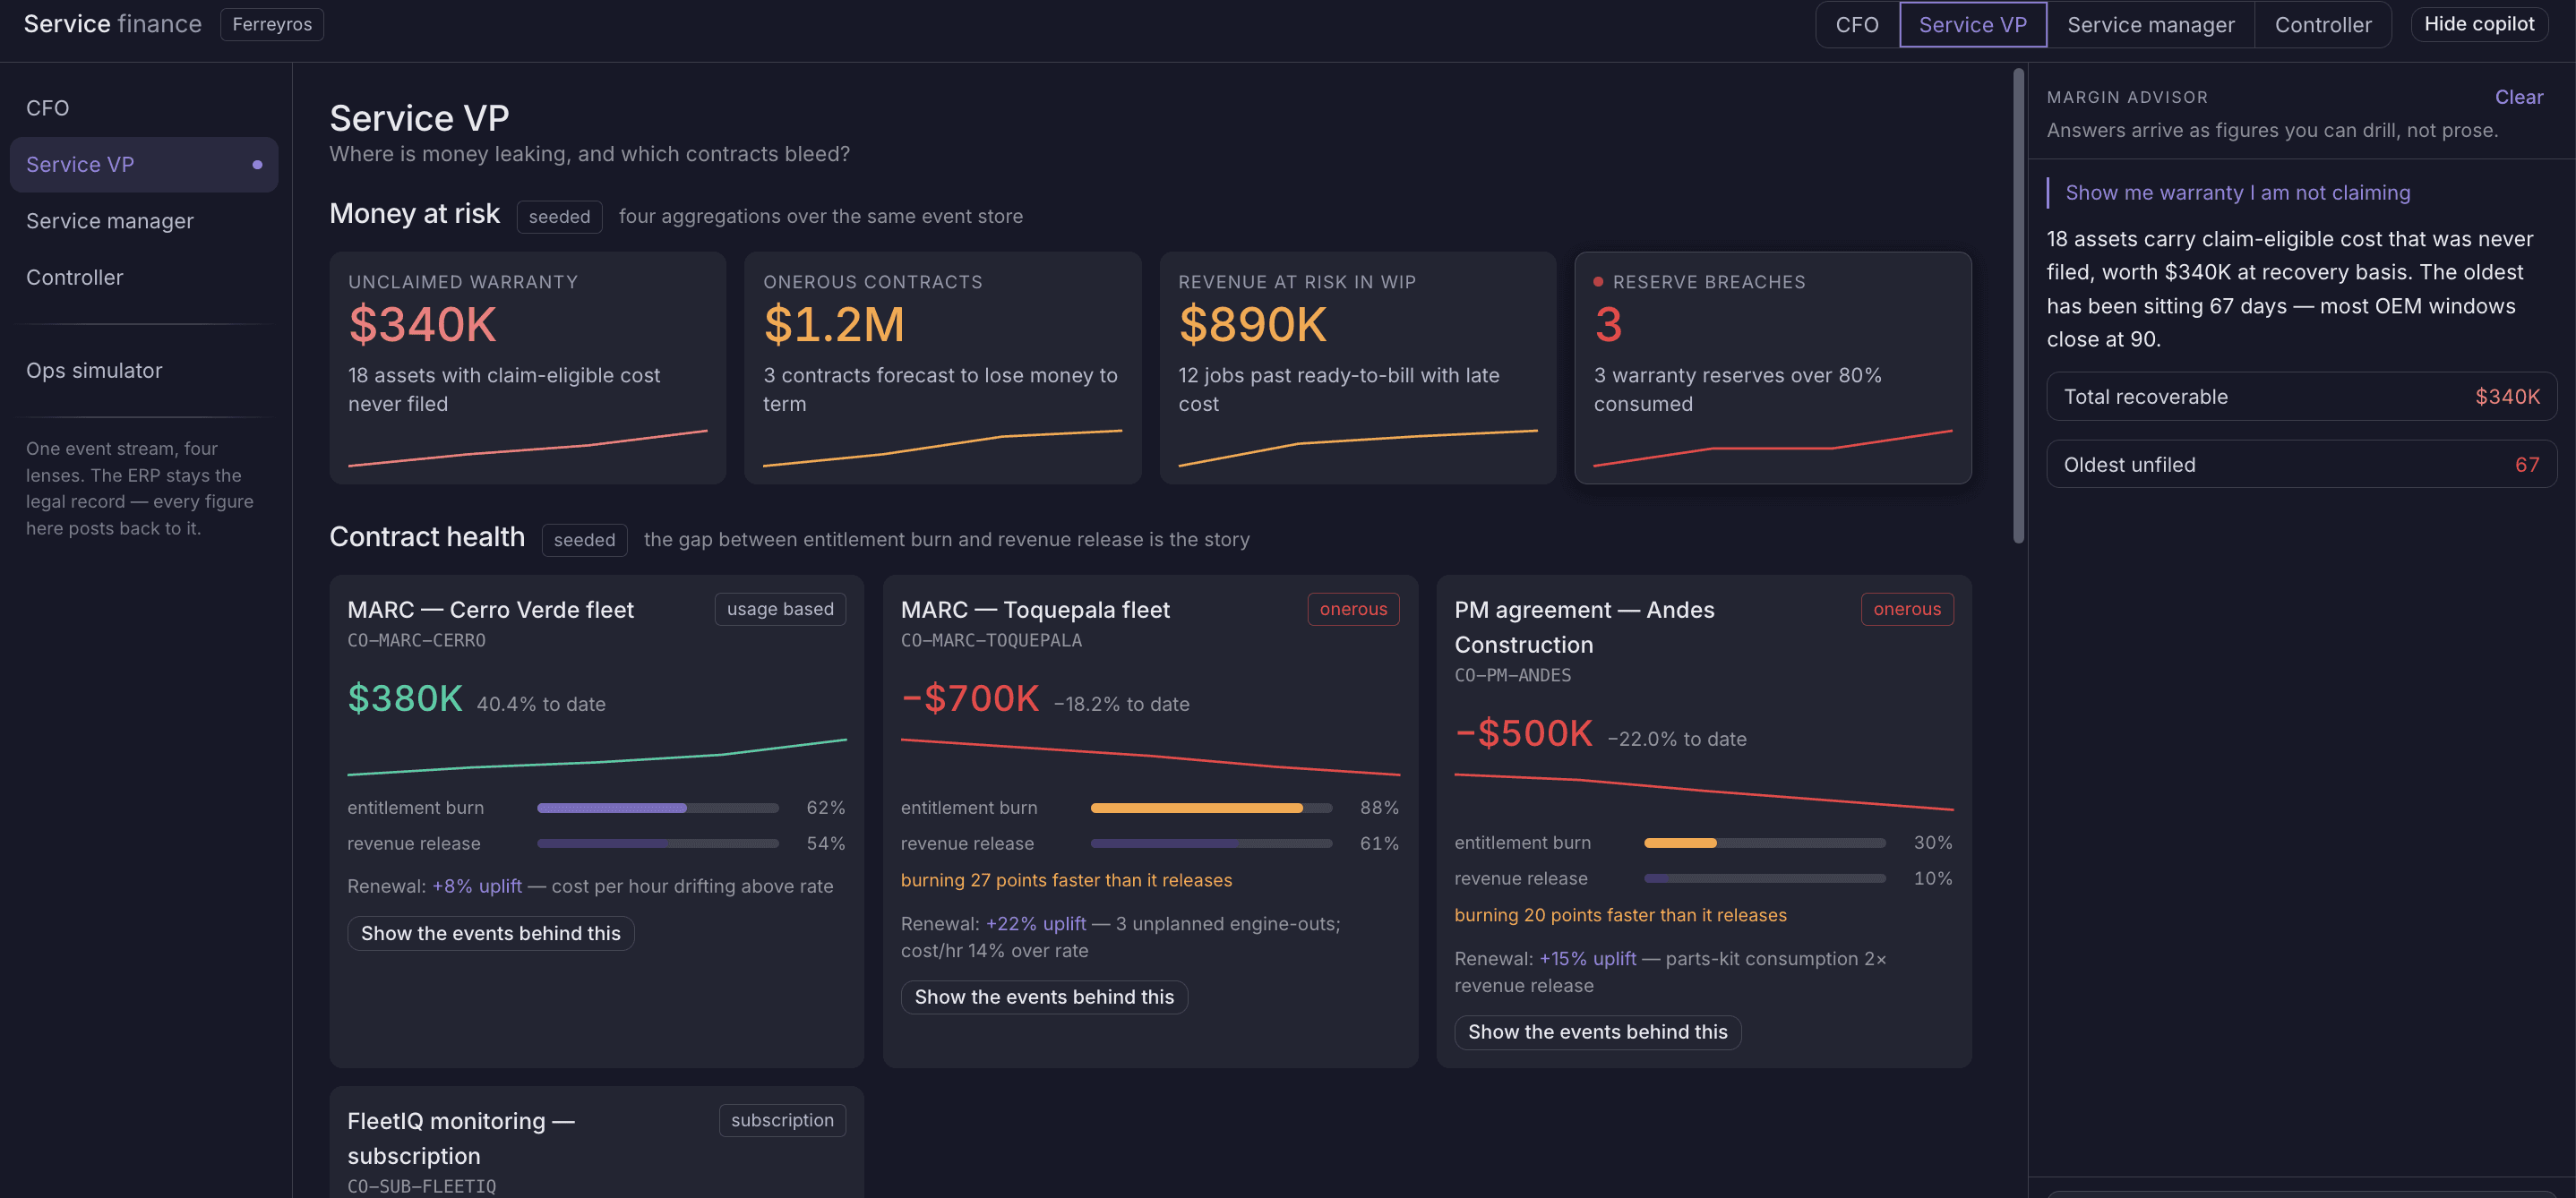
Task: Open the FleetIQ monitoring subscription card
Action: [596, 1143]
